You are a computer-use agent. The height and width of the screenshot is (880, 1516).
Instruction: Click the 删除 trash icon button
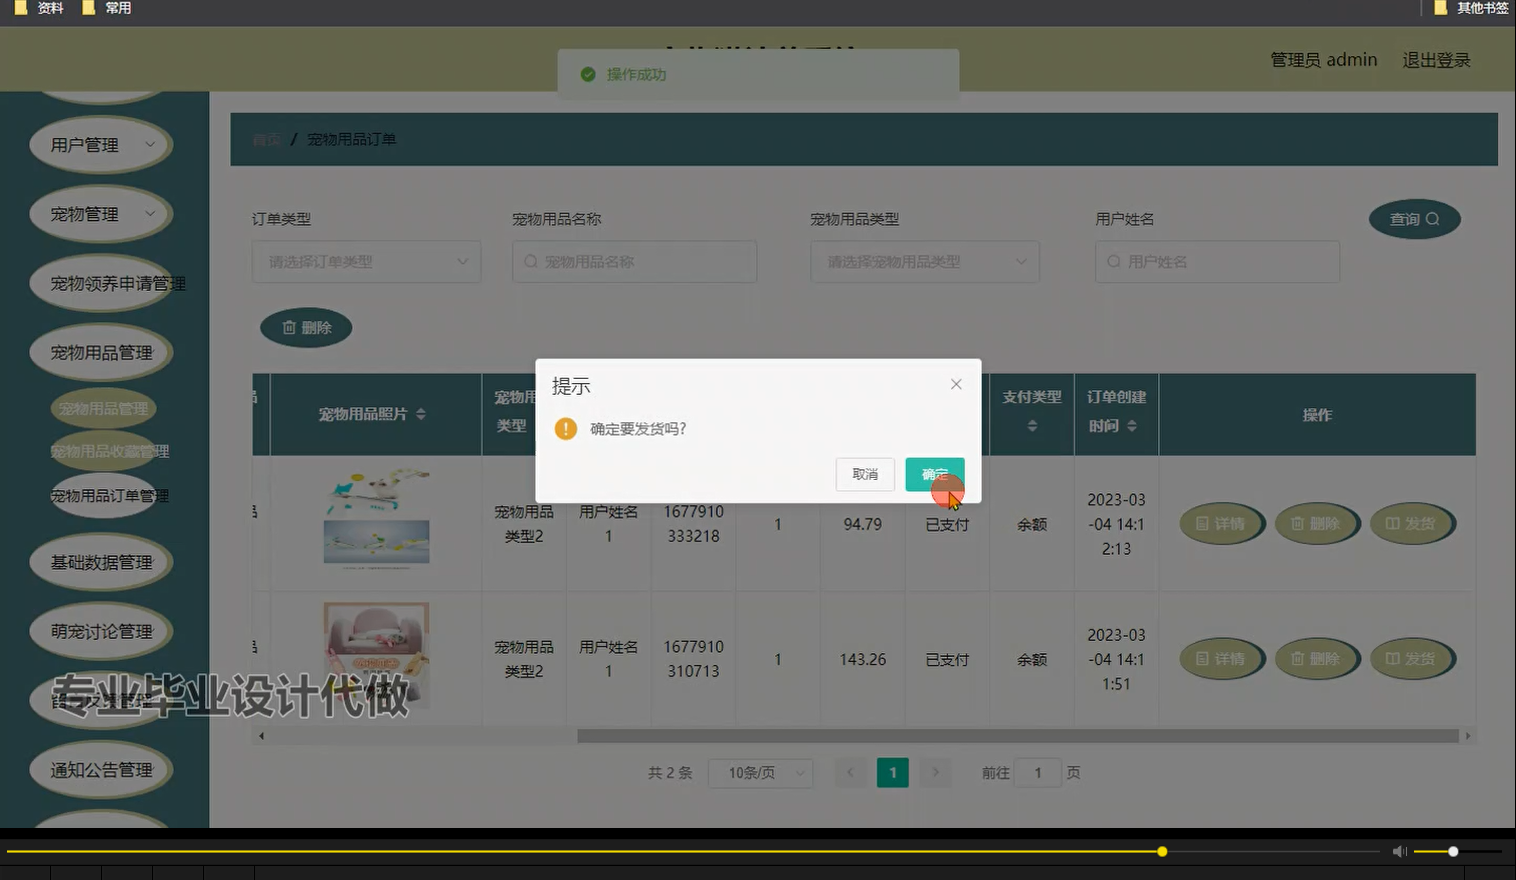point(306,327)
